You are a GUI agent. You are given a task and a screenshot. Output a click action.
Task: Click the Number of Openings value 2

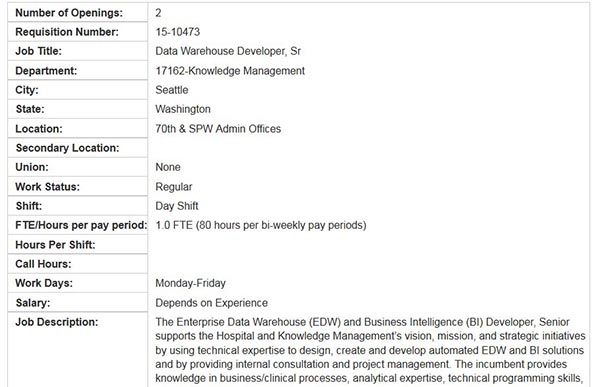tap(158, 13)
